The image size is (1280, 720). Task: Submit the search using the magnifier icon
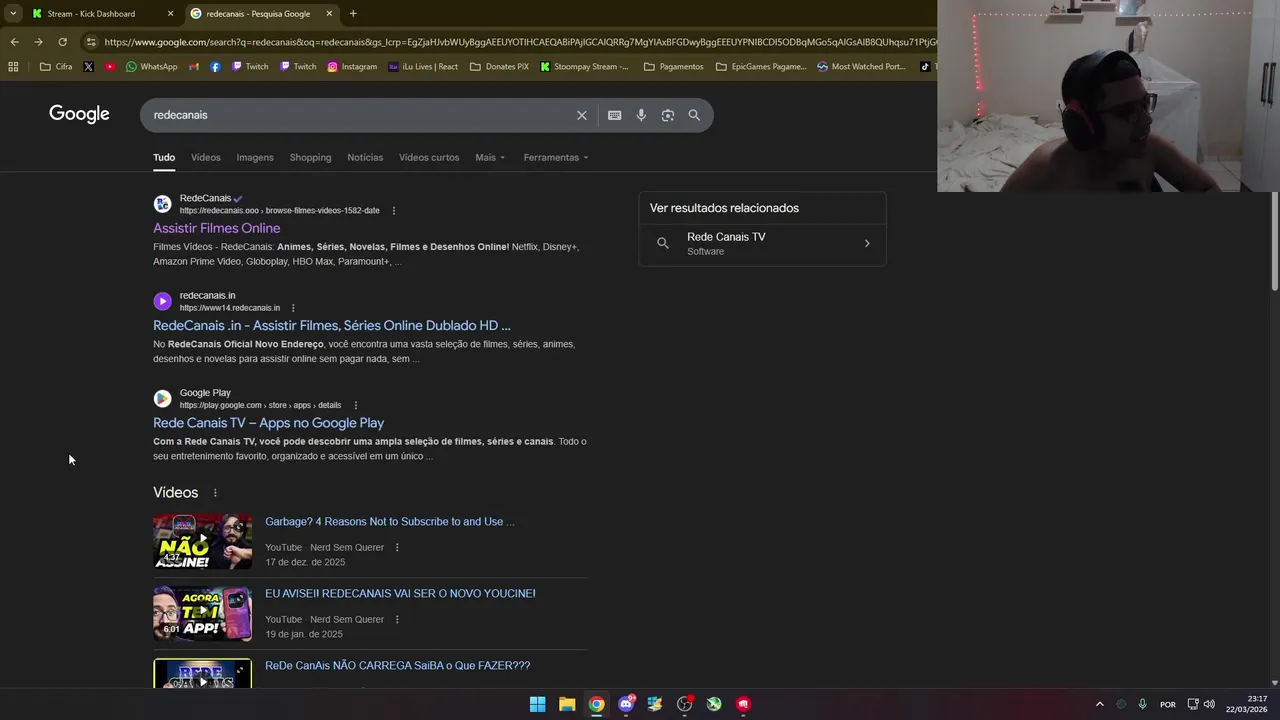(694, 115)
